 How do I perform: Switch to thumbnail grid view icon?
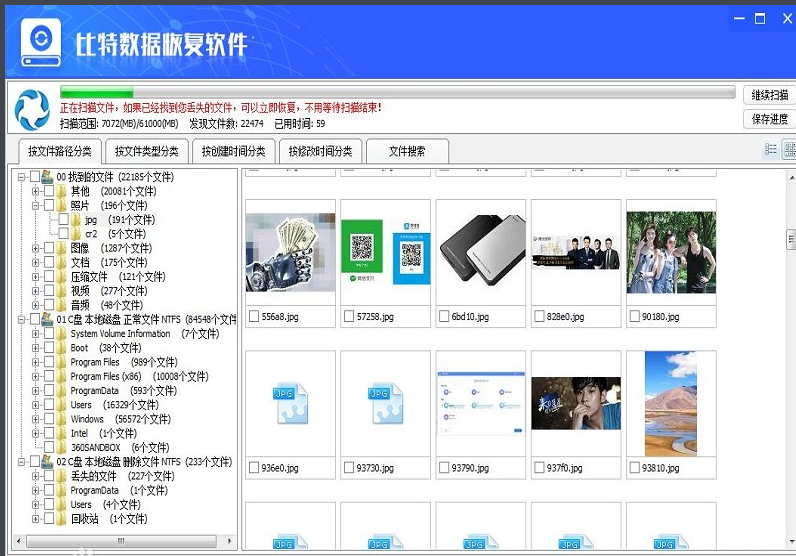(789, 150)
